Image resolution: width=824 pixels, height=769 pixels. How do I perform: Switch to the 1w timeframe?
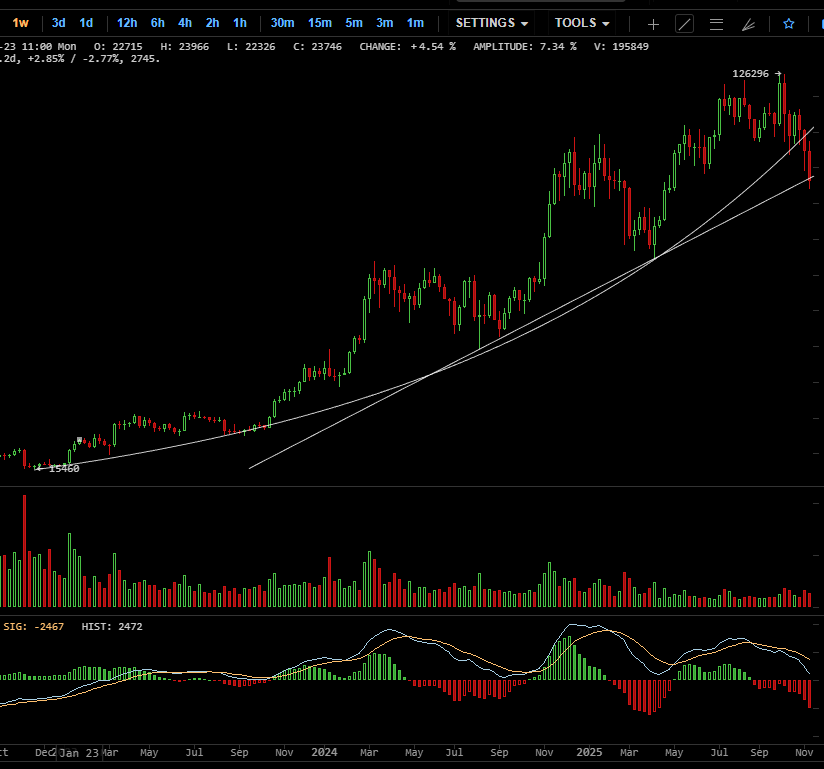point(20,23)
